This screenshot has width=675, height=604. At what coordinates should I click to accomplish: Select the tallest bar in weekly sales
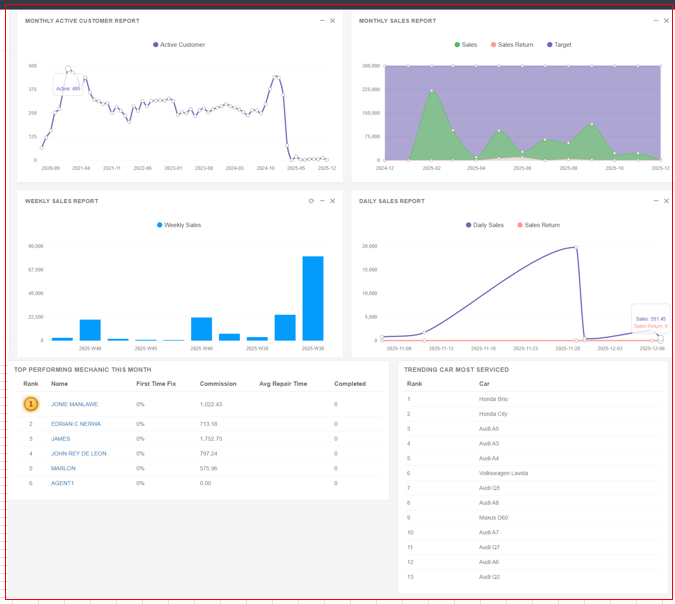coord(313,298)
